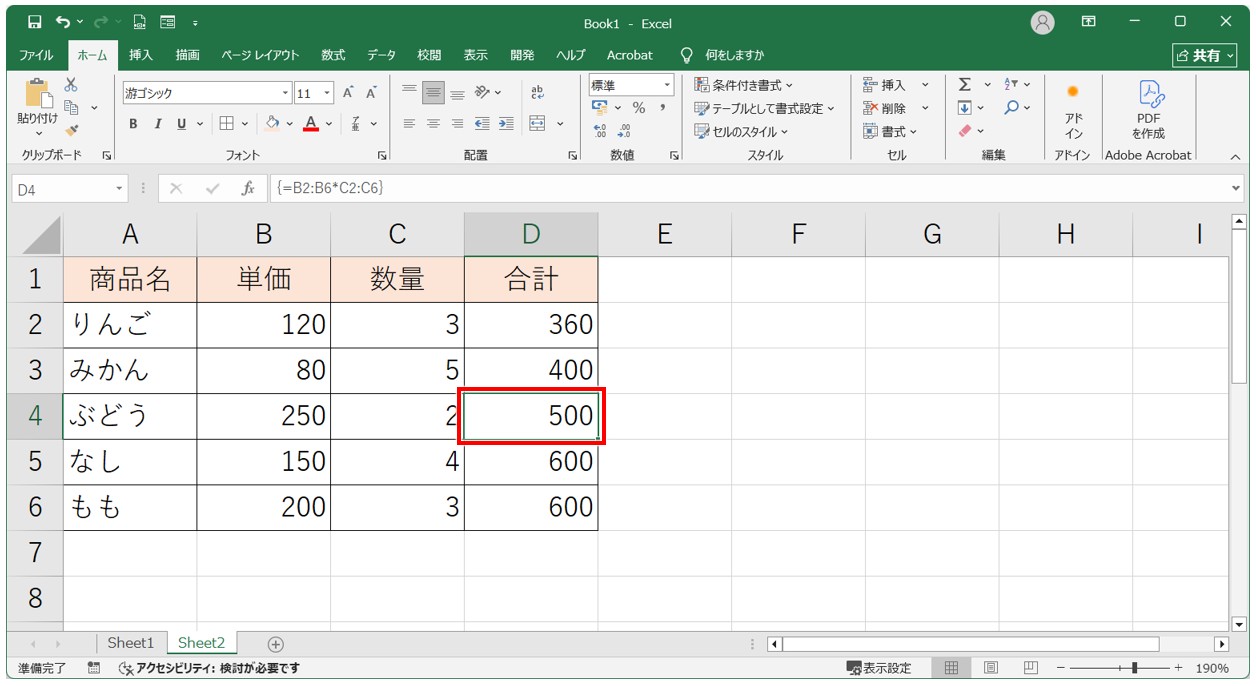
Task: Click the 表示設定 button in status bar
Action: coord(879,668)
